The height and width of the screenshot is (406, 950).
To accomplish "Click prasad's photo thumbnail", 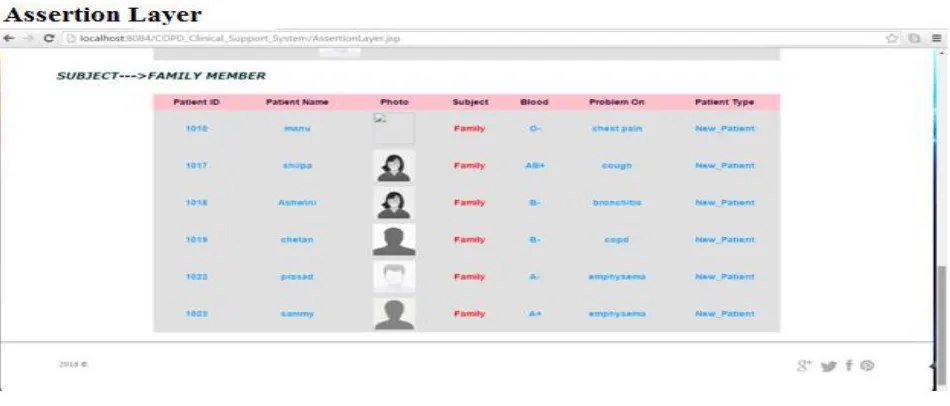I will click(394, 277).
